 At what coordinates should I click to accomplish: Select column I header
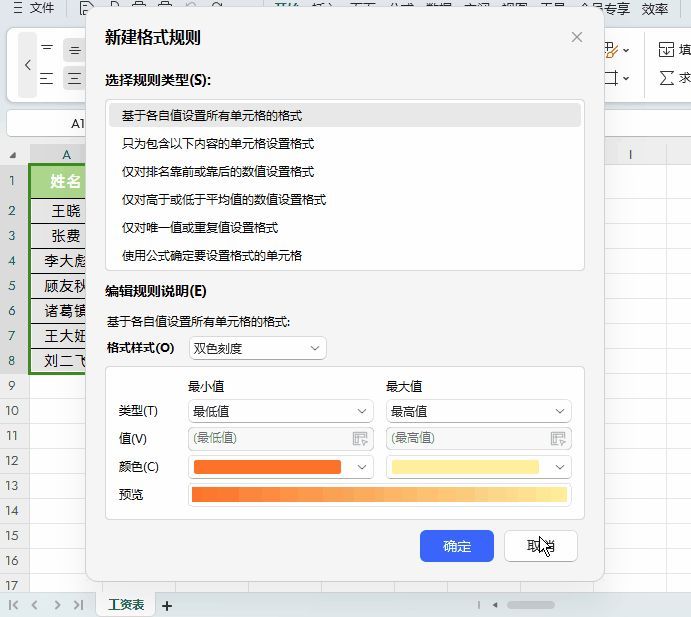[x=630, y=155]
